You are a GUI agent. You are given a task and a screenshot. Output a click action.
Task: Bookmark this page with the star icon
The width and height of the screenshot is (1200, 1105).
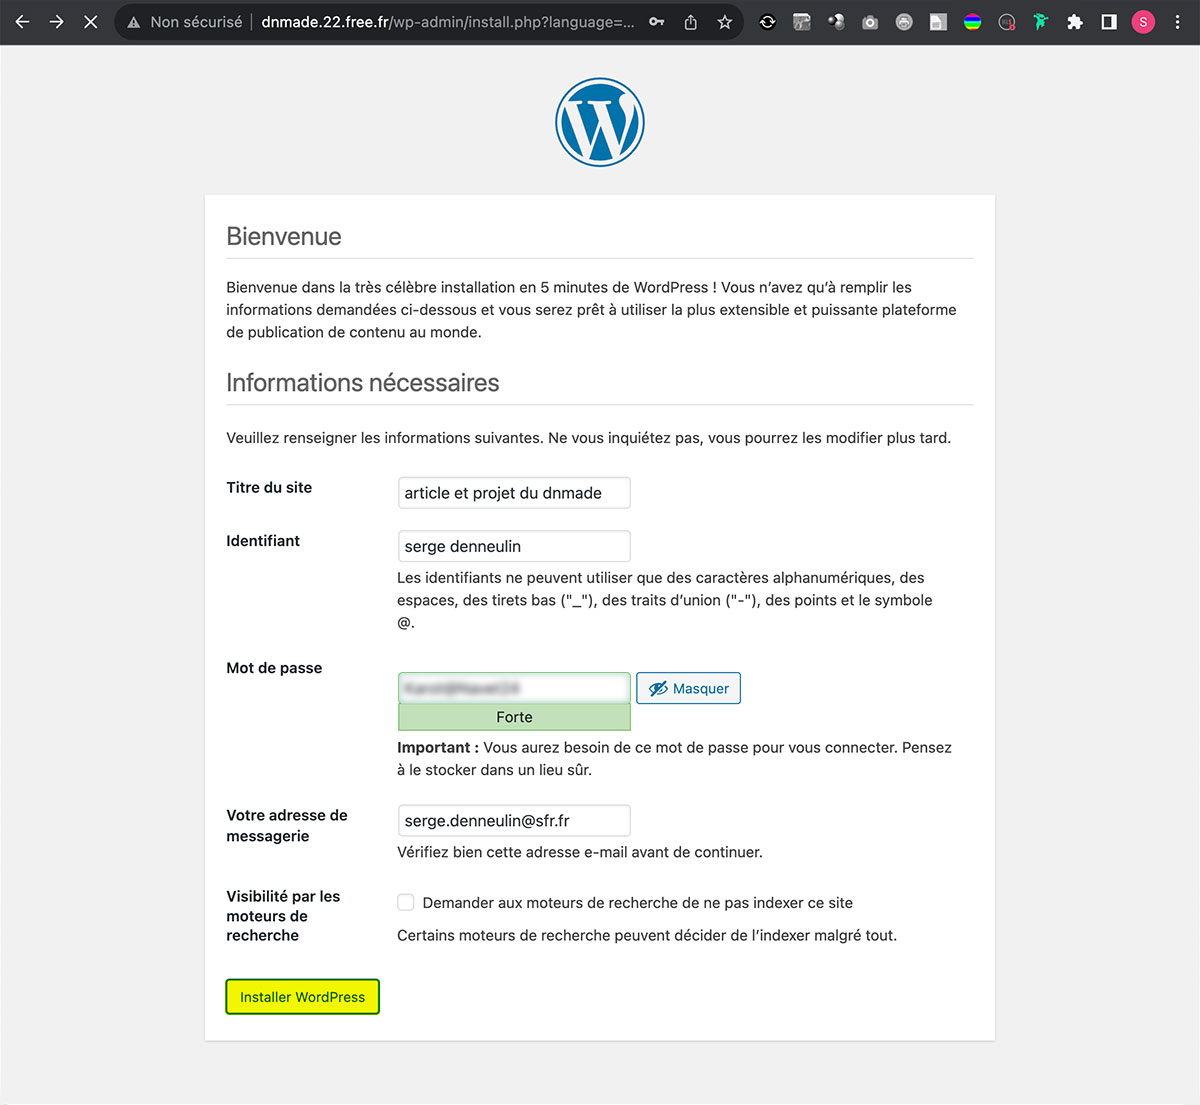click(725, 21)
